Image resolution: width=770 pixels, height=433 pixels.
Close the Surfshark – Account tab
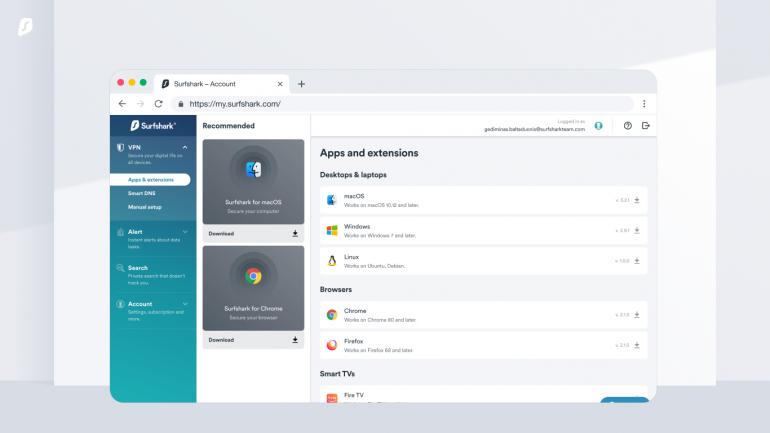coord(280,84)
